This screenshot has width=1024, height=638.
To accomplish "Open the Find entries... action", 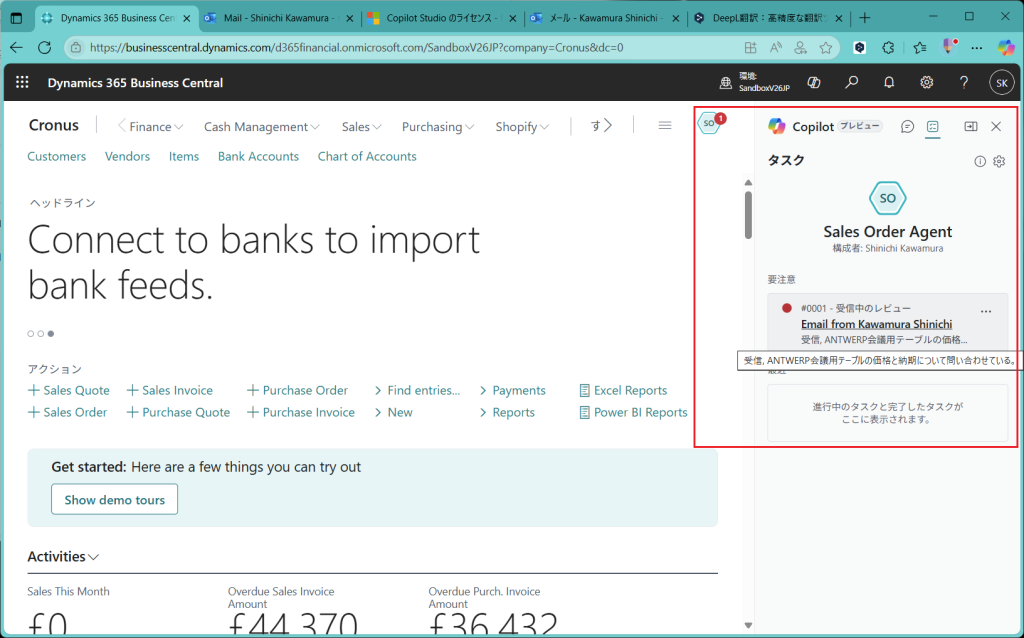I will click(x=417, y=391).
